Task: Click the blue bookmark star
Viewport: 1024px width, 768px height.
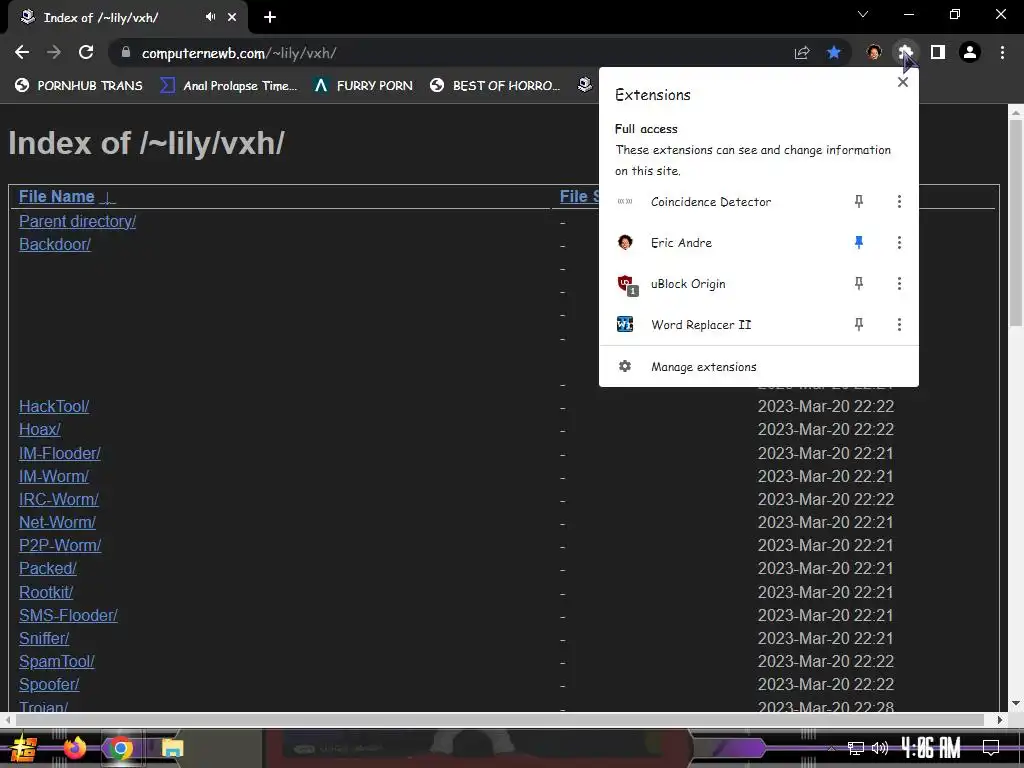Action: pos(834,52)
